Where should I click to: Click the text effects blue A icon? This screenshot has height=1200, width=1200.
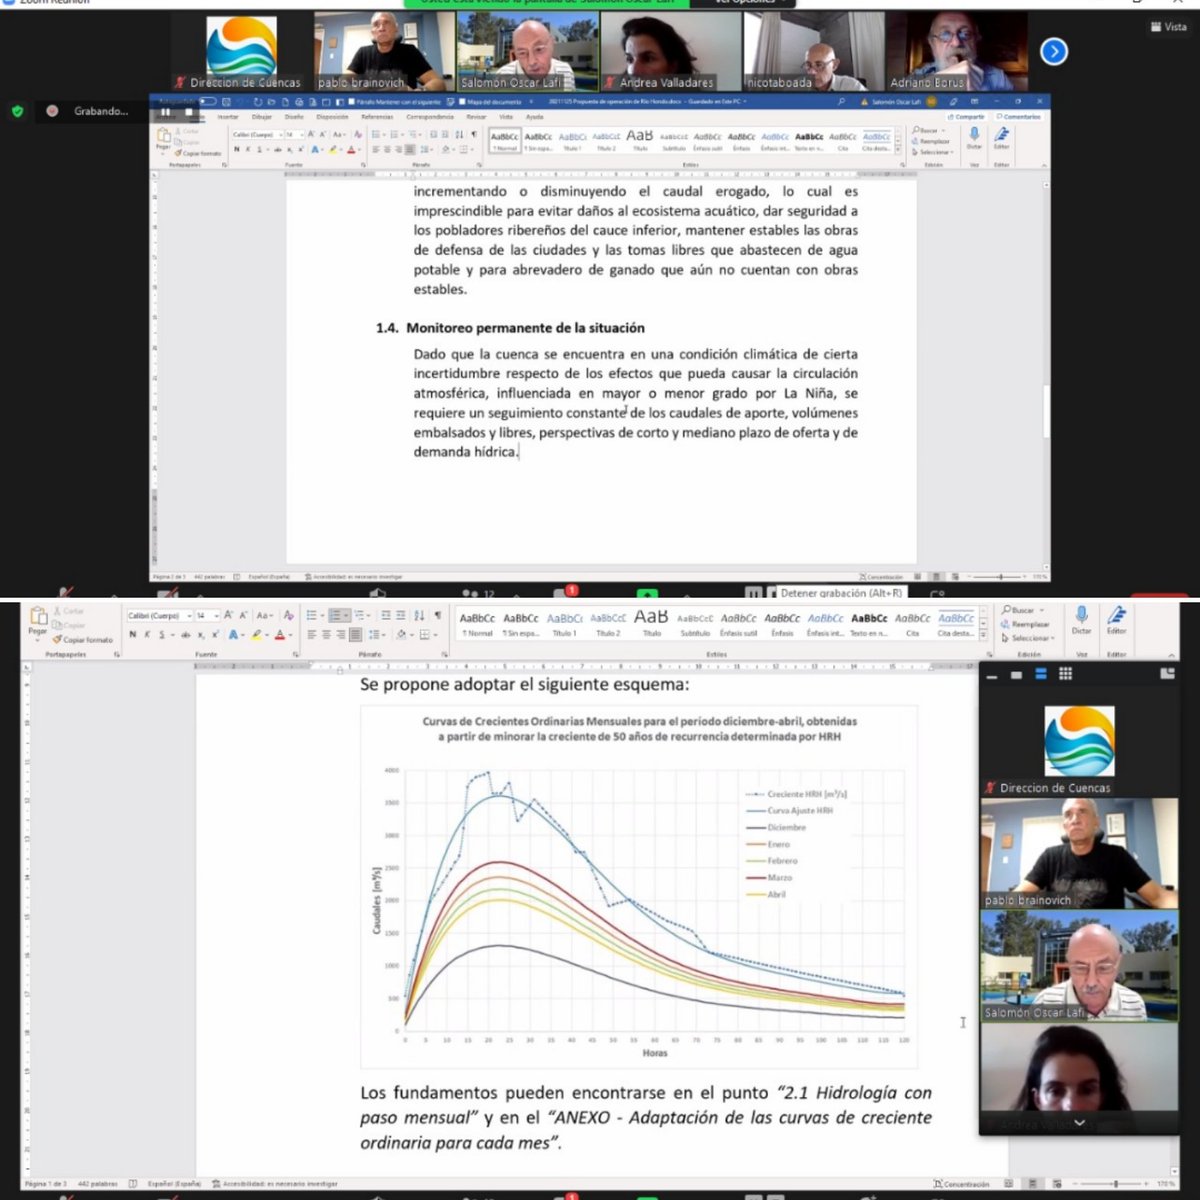tap(232, 635)
